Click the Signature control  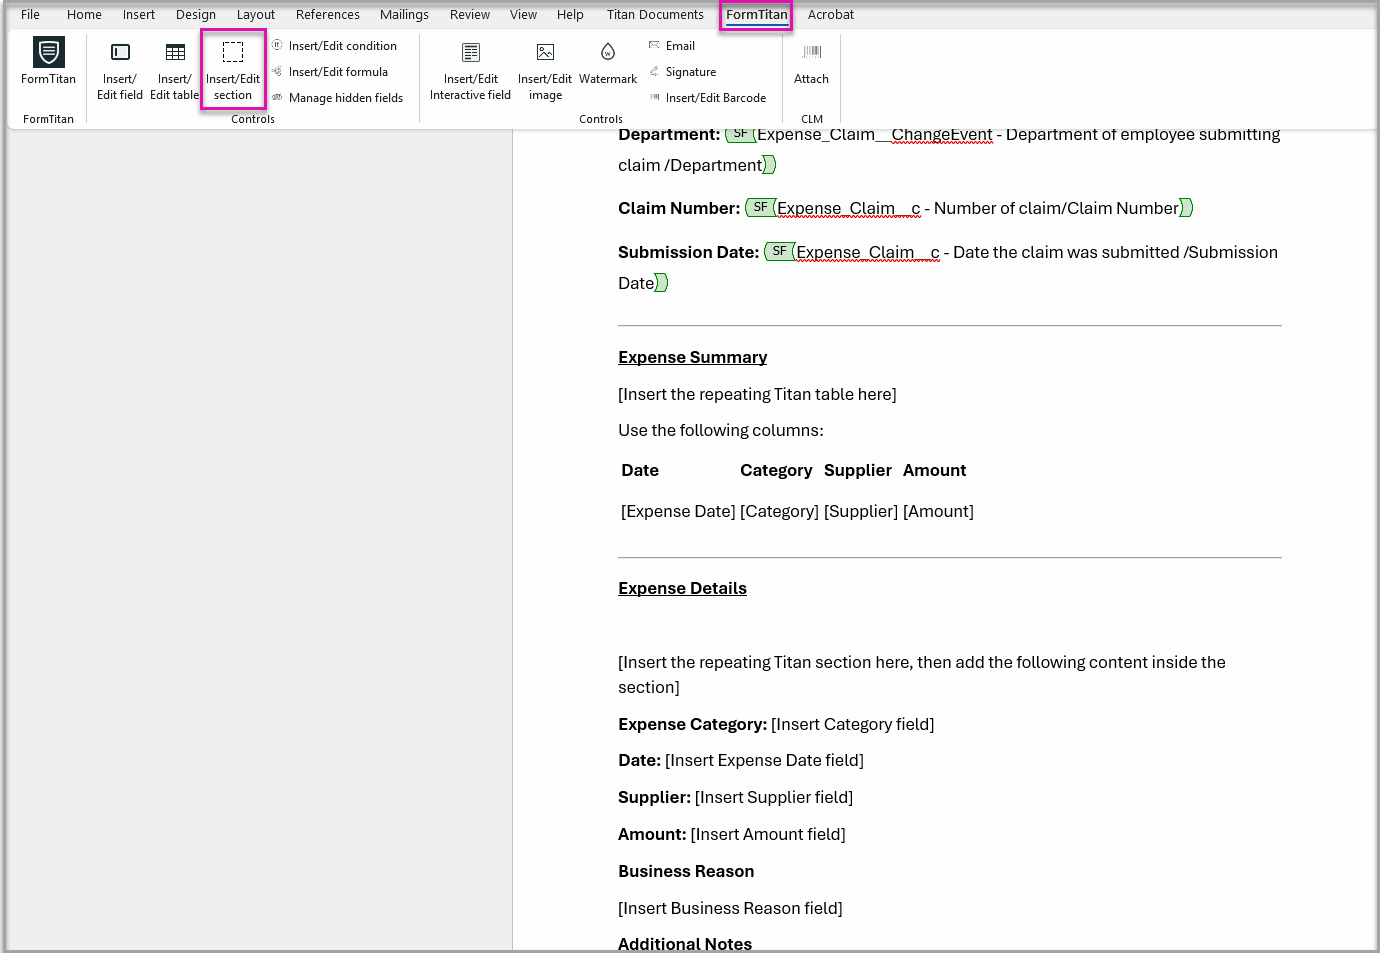pos(682,72)
